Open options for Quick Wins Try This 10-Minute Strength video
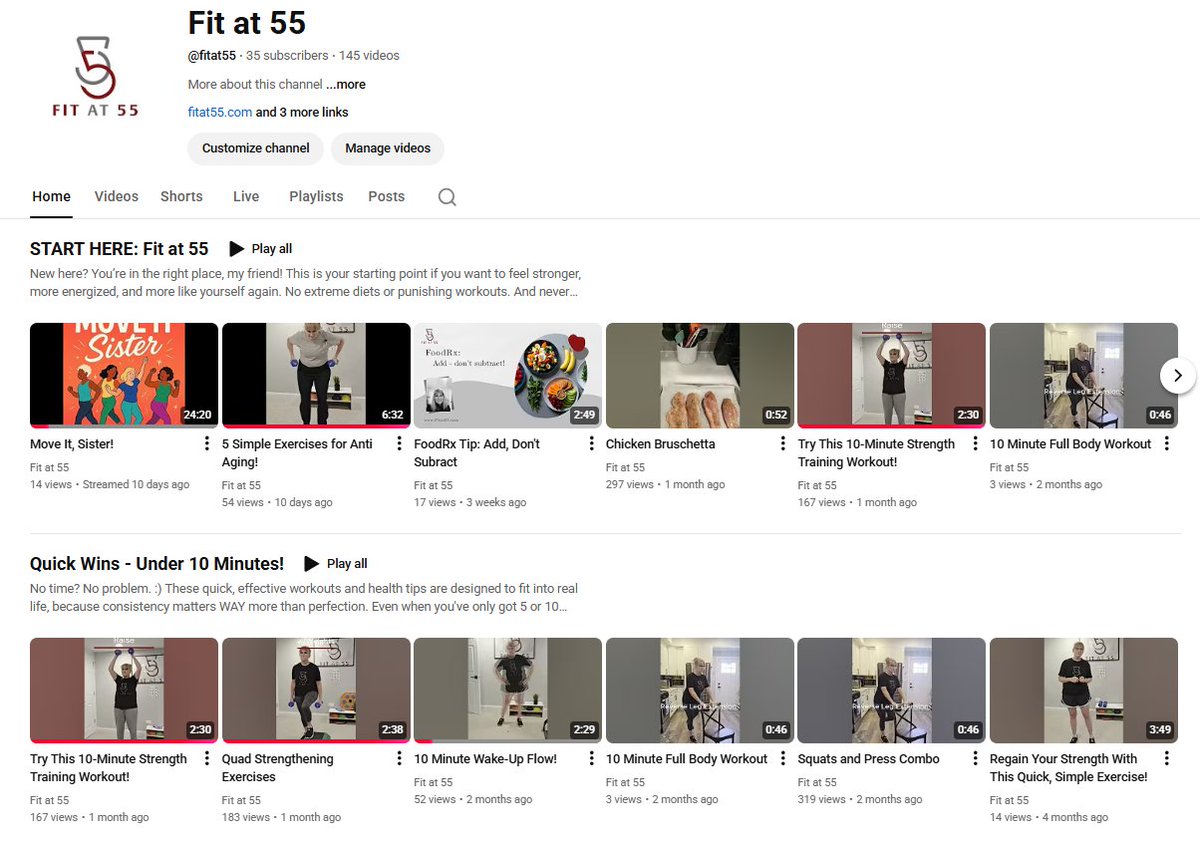 [x=207, y=759]
